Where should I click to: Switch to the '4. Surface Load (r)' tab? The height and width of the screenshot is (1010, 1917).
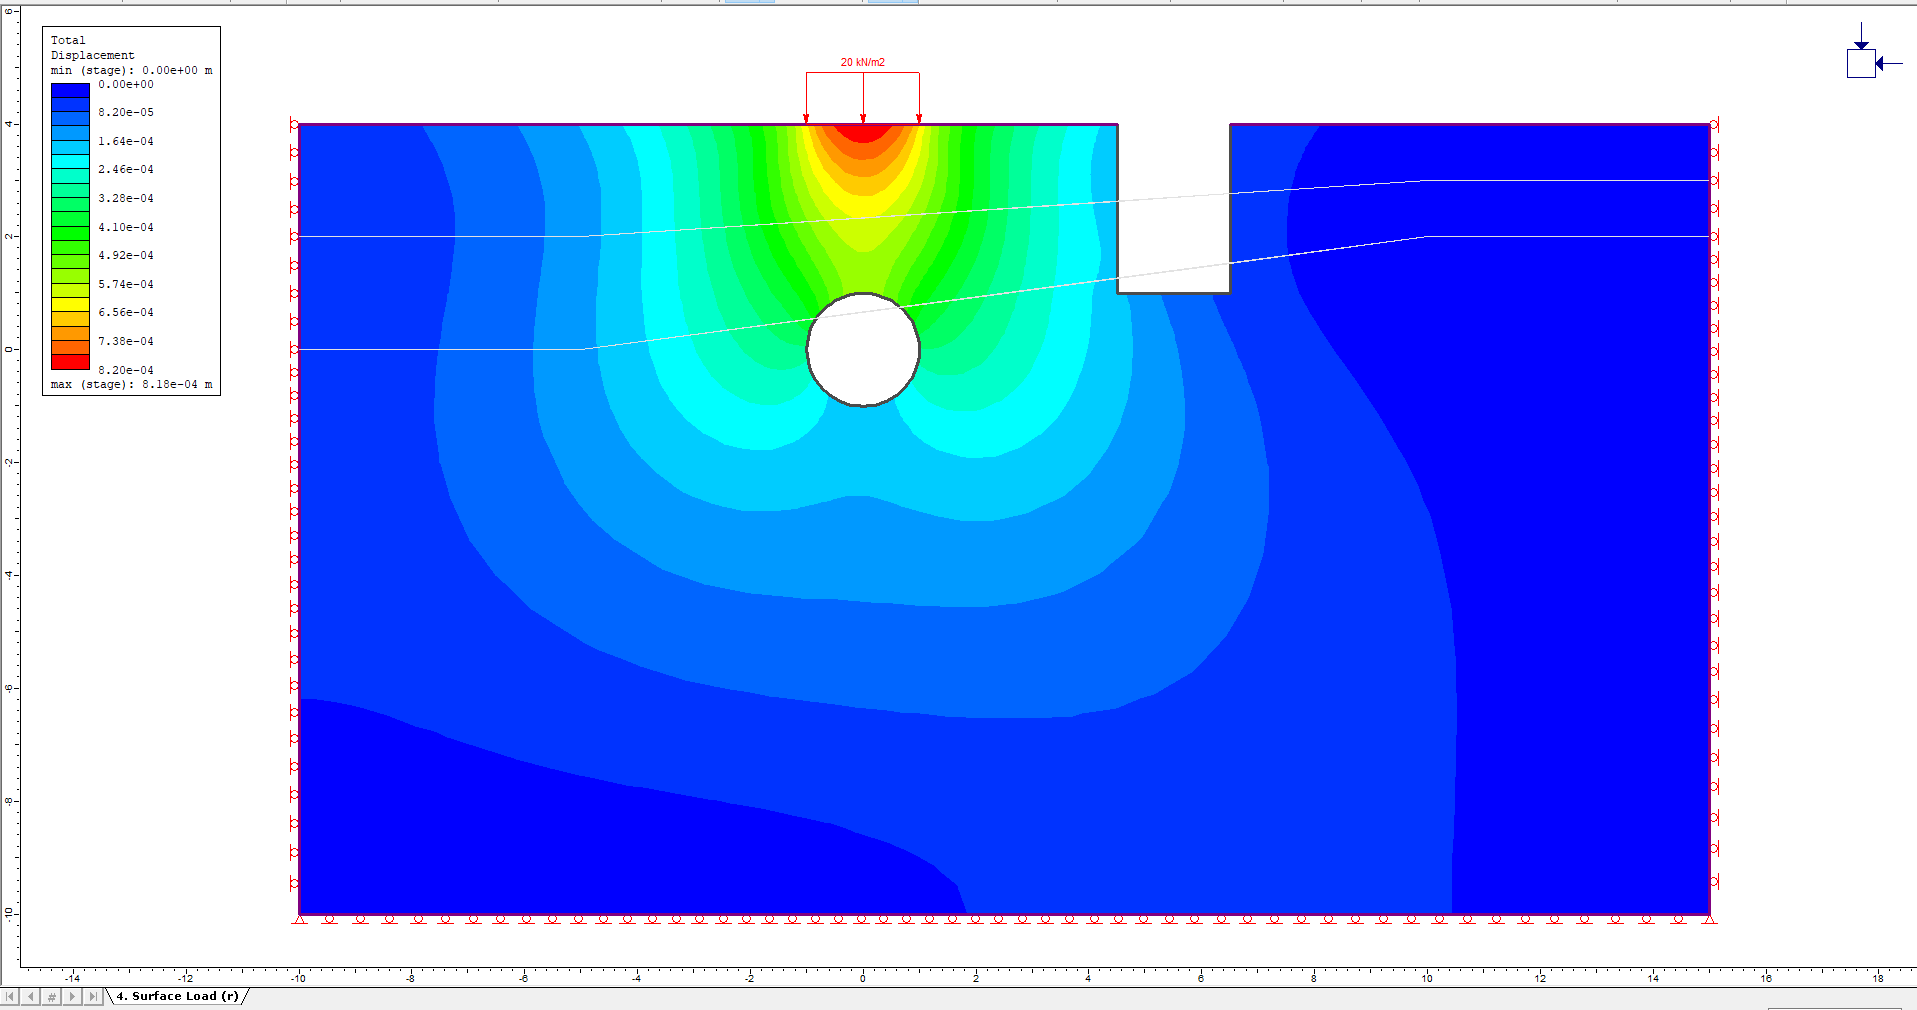(176, 996)
